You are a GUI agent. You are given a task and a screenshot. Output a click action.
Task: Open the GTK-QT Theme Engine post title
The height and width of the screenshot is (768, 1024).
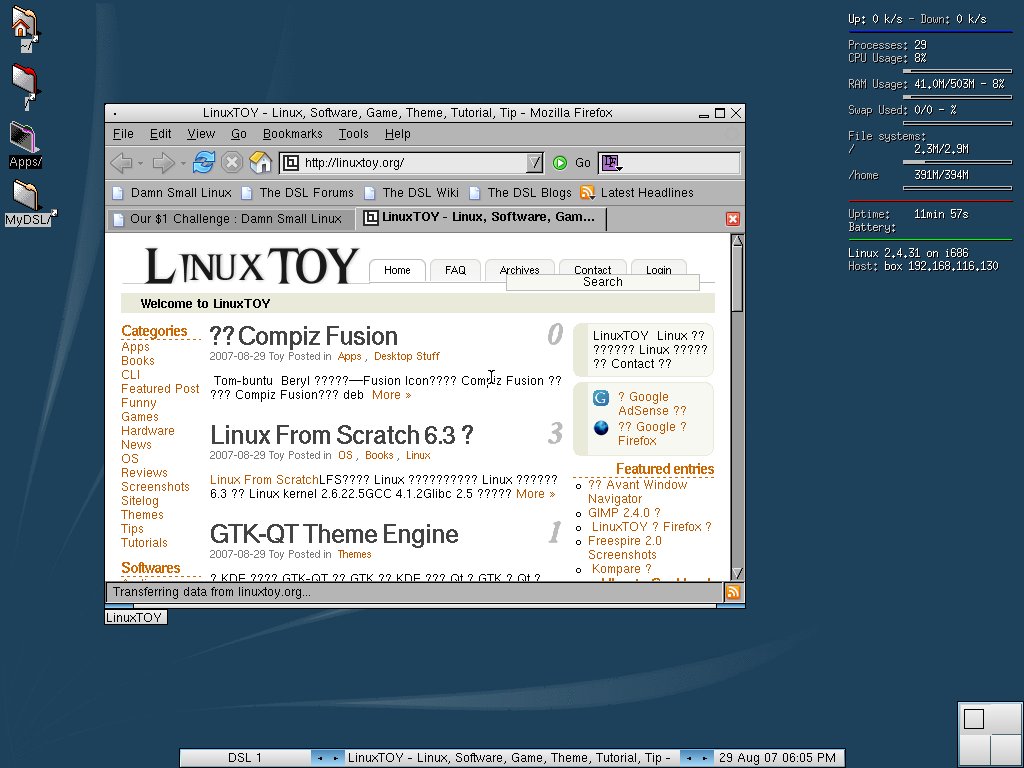[334, 534]
